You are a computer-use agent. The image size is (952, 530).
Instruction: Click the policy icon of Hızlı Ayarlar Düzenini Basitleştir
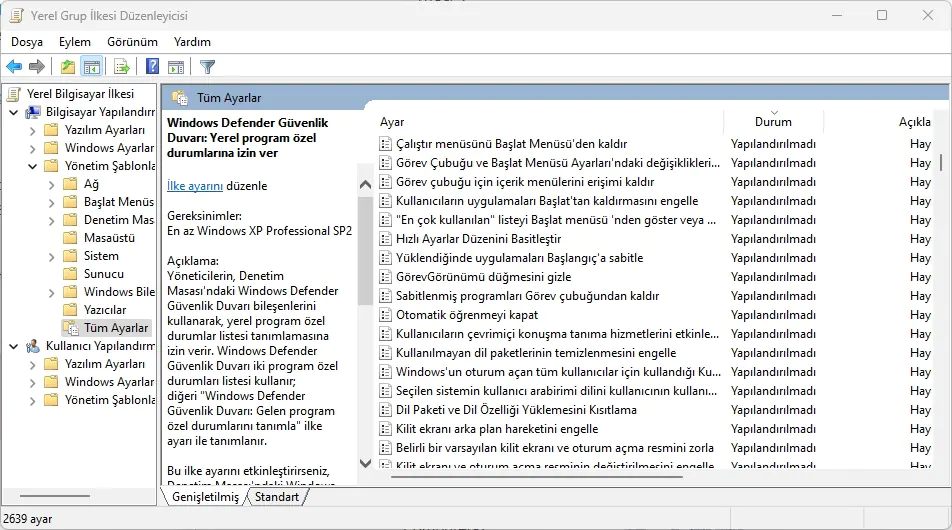pos(385,239)
